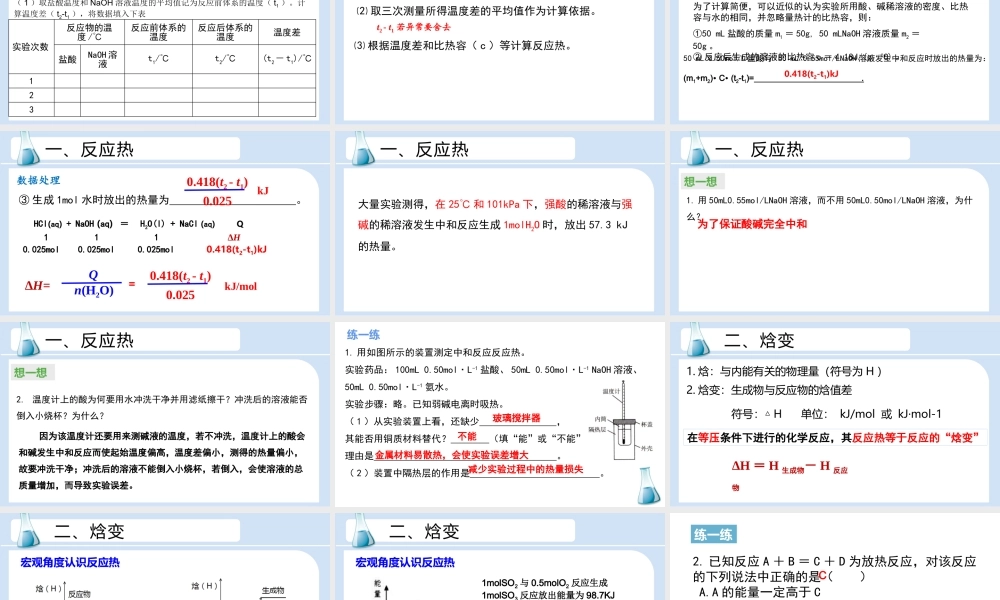Viewport: 1000px width, 600px height.
Task: Click the 练一练 badge above the A+B=C+D question
Action: [713, 534]
